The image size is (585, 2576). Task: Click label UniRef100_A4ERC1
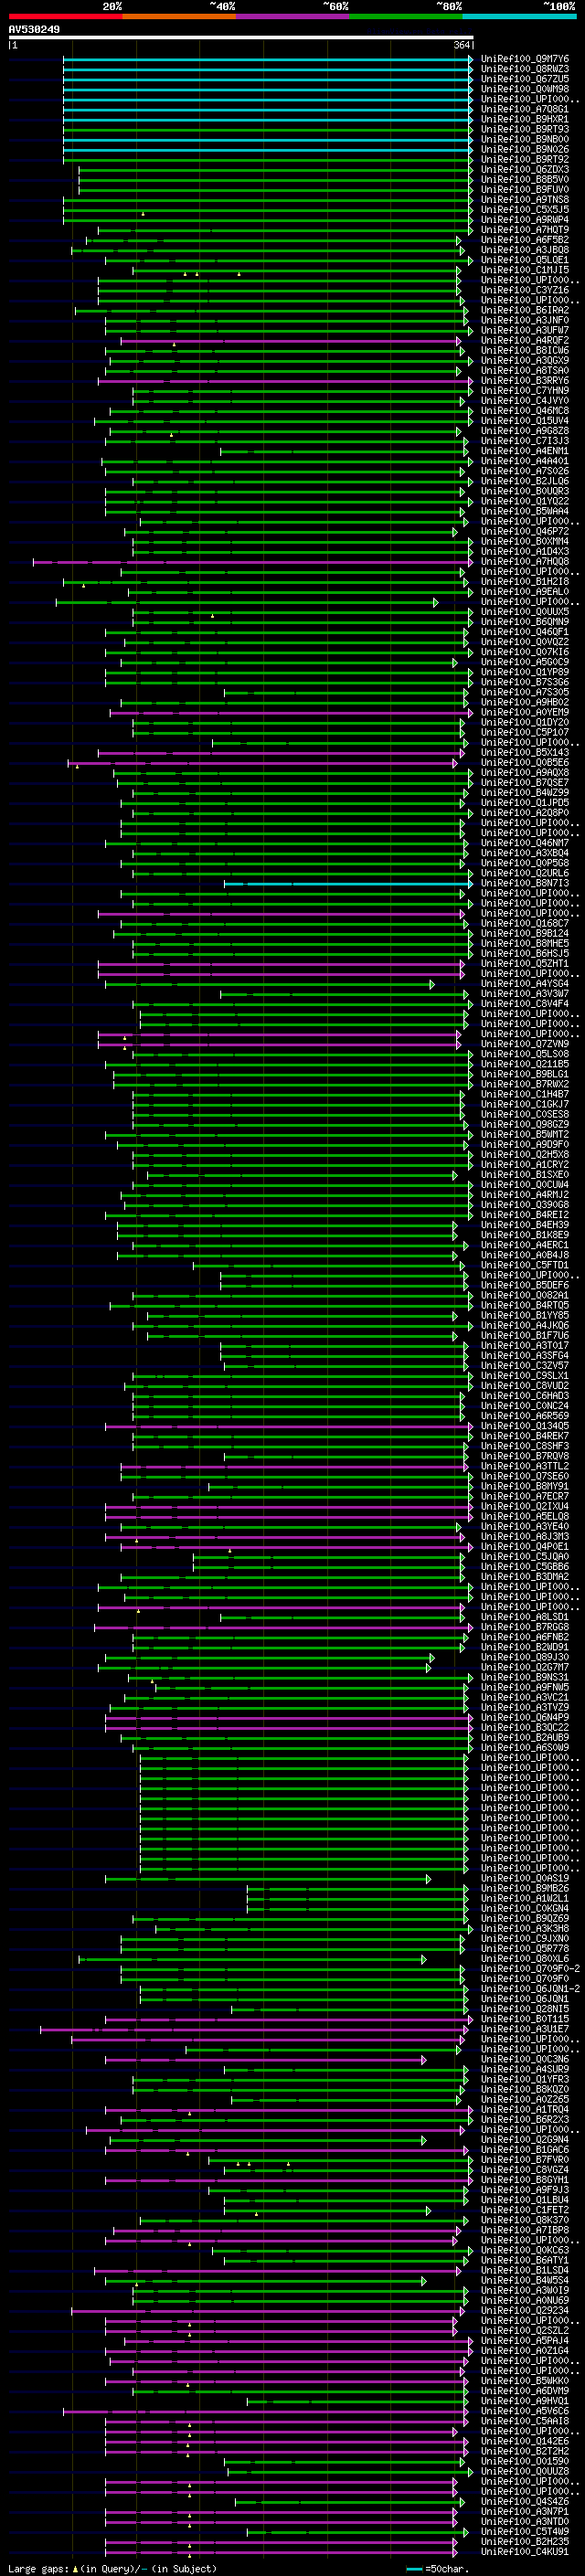point(525,1245)
